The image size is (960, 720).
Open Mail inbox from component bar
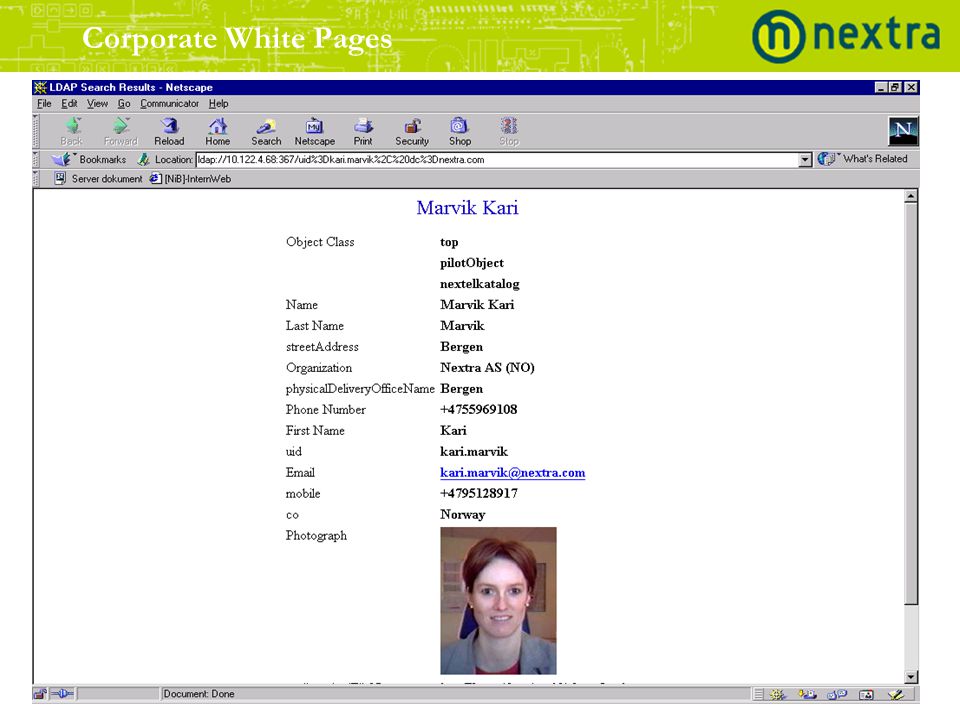pos(807,694)
